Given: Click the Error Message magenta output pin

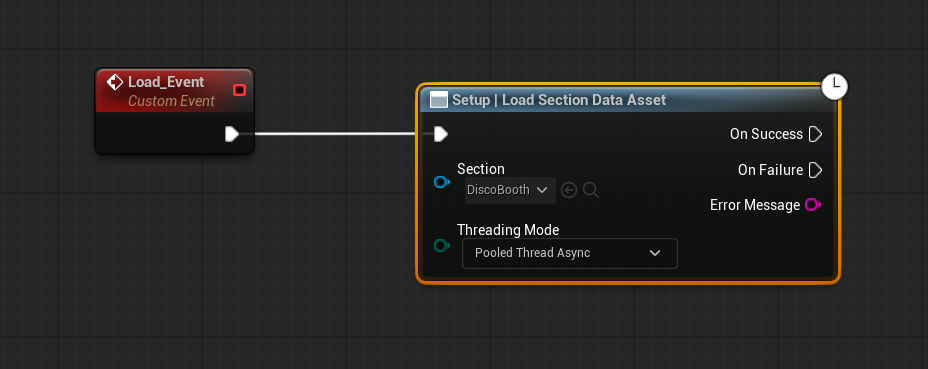Looking at the screenshot, I should tap(813, 205).
